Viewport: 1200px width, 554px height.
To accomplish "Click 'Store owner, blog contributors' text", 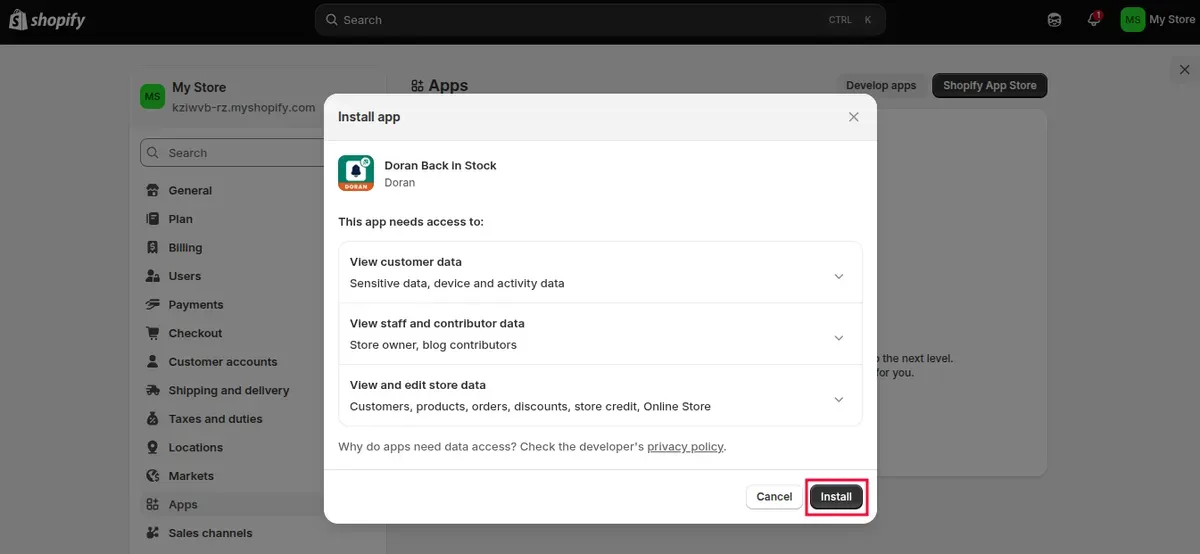I will [433, 345].
